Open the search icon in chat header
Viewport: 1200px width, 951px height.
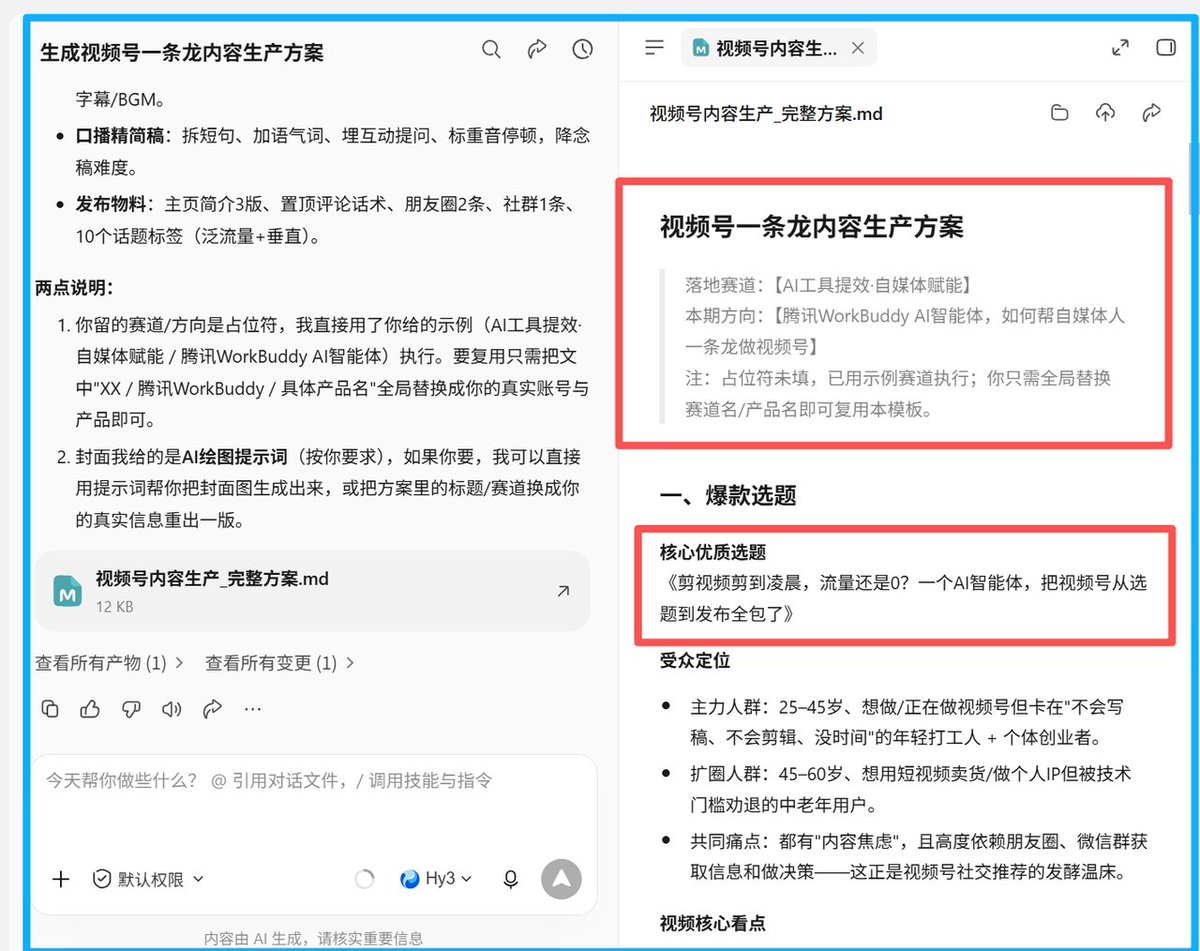[x=491, y=49]
